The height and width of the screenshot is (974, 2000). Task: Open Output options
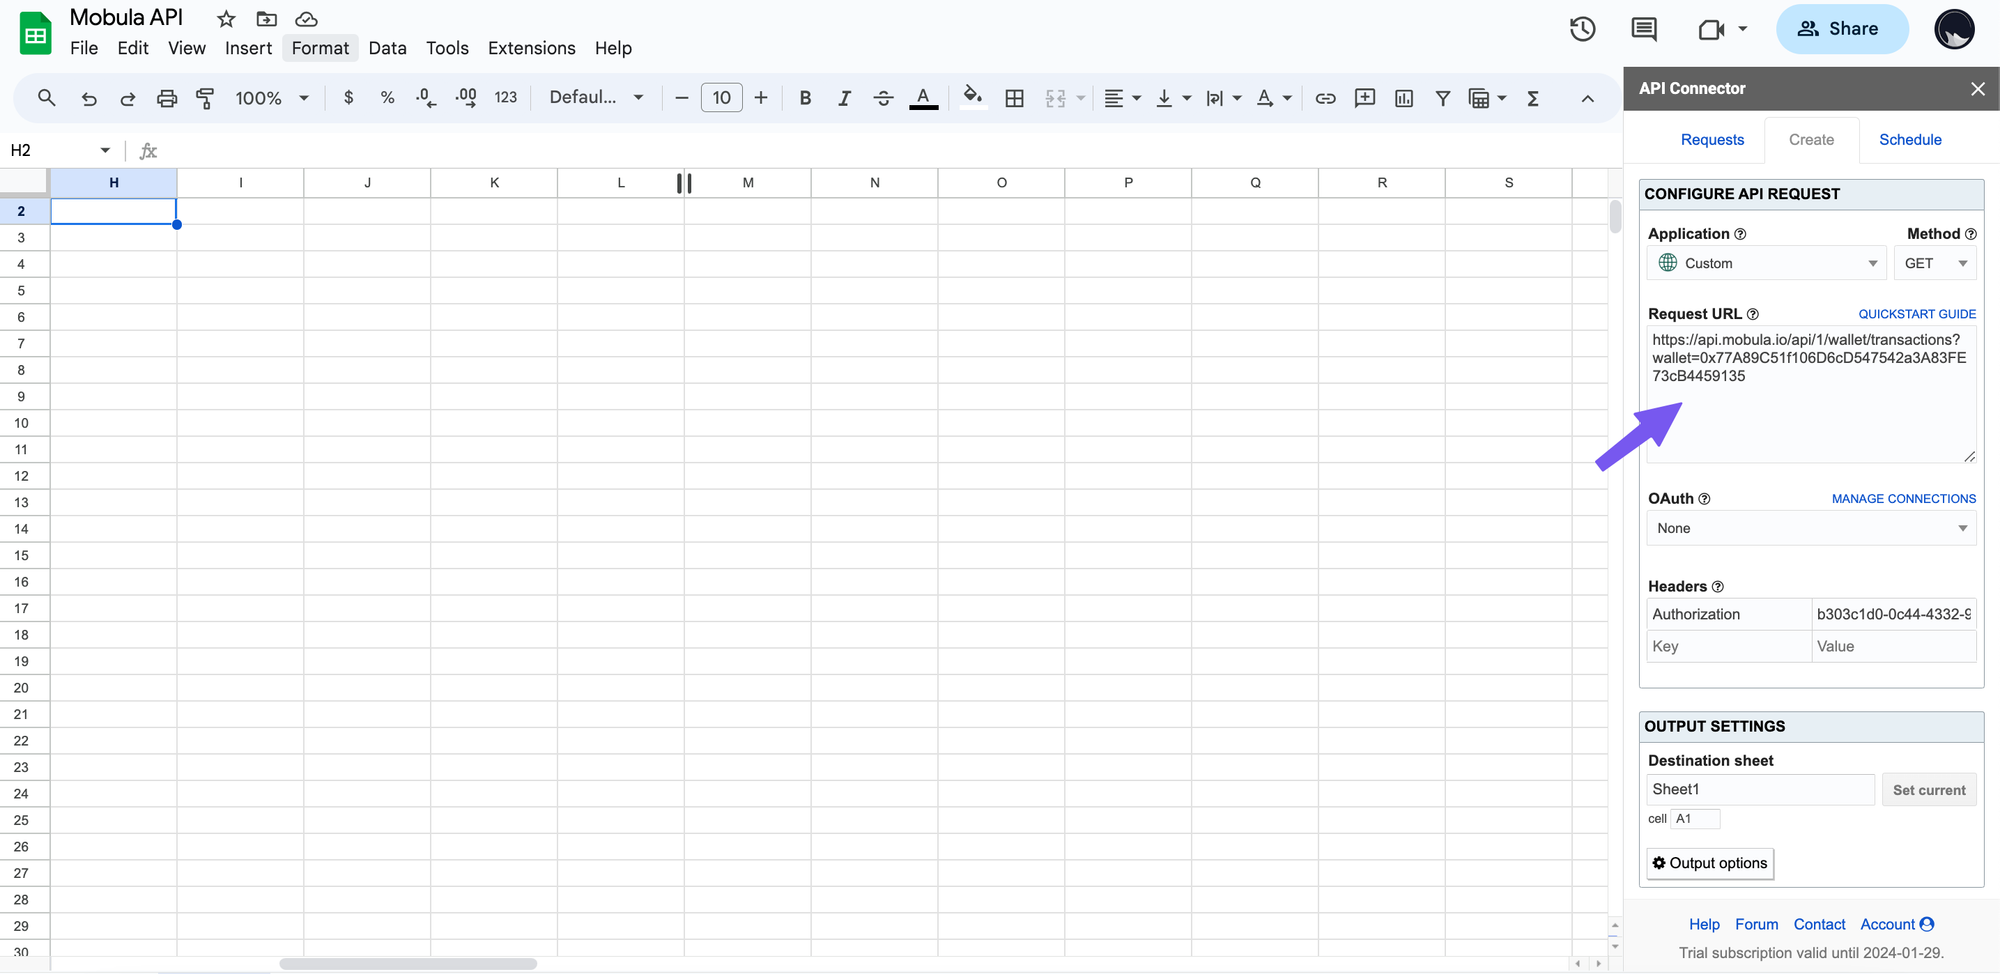1710,863
